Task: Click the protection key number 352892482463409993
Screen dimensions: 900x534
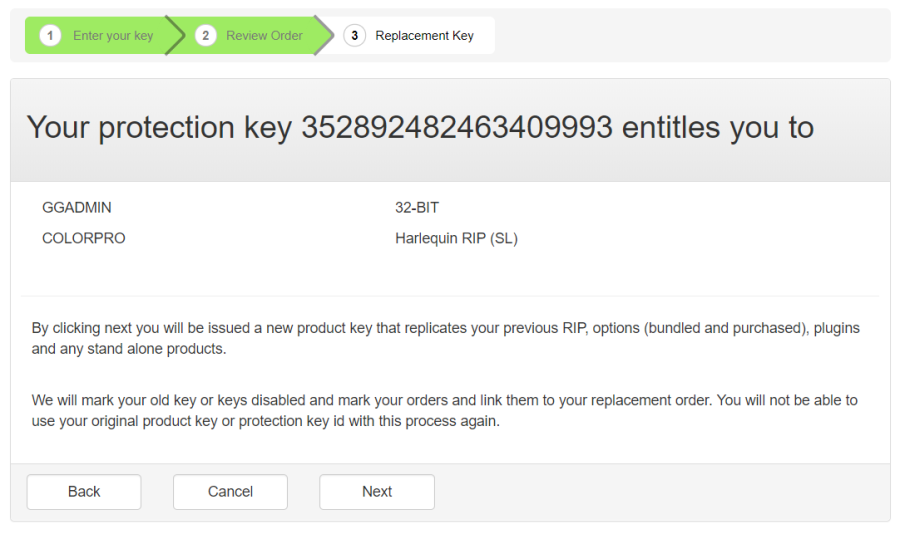Action: [457, 128]
